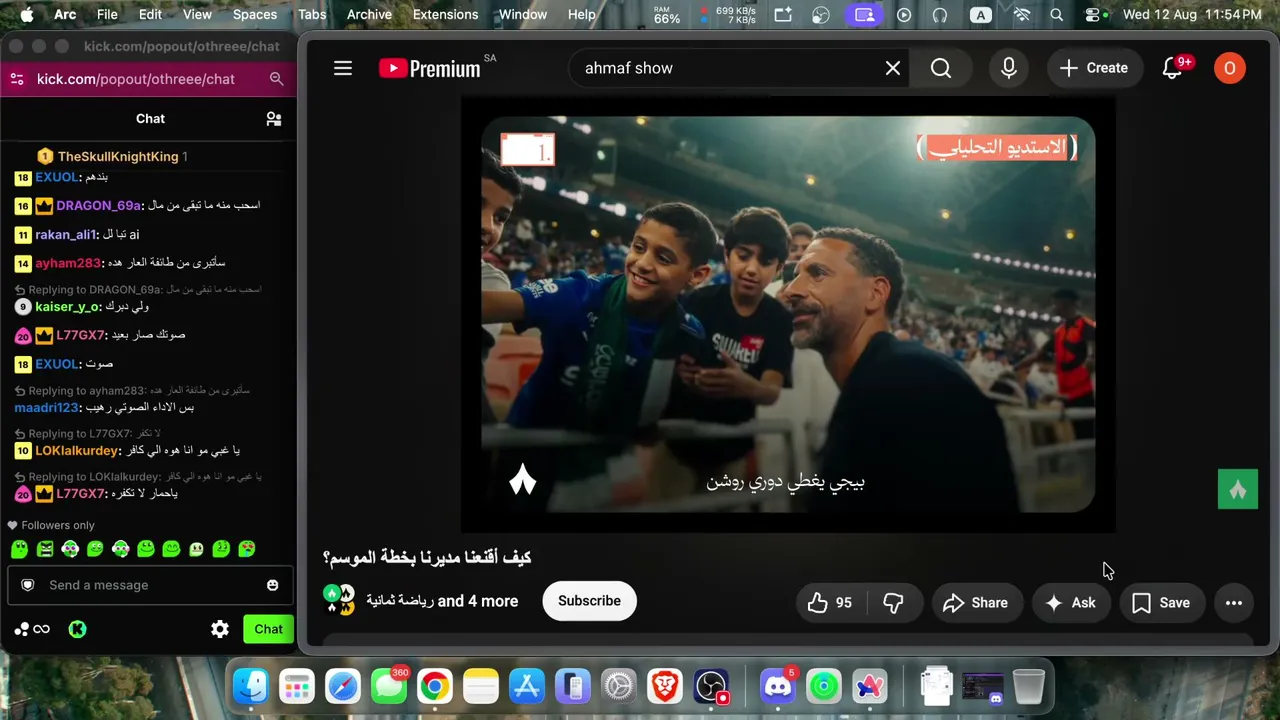This screenshot has width=1280, height=720.
Task: Open the YouTube account avatar menu
Action: (1229, 68)
